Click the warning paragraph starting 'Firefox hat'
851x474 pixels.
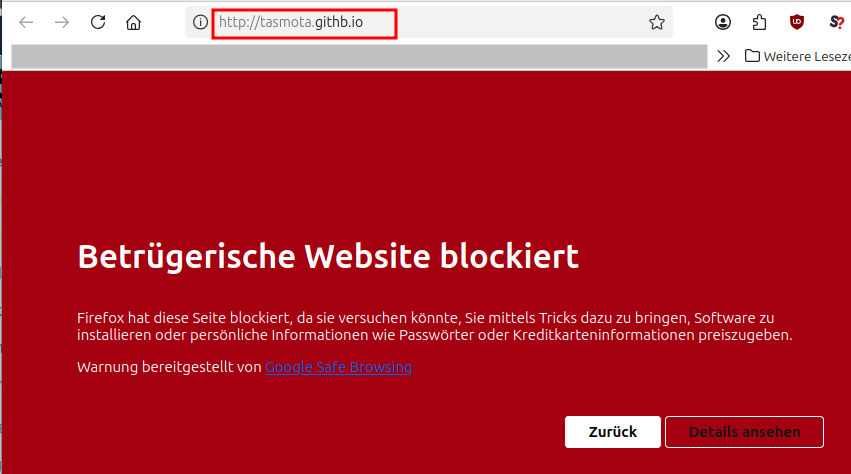(x=434, y=326)
